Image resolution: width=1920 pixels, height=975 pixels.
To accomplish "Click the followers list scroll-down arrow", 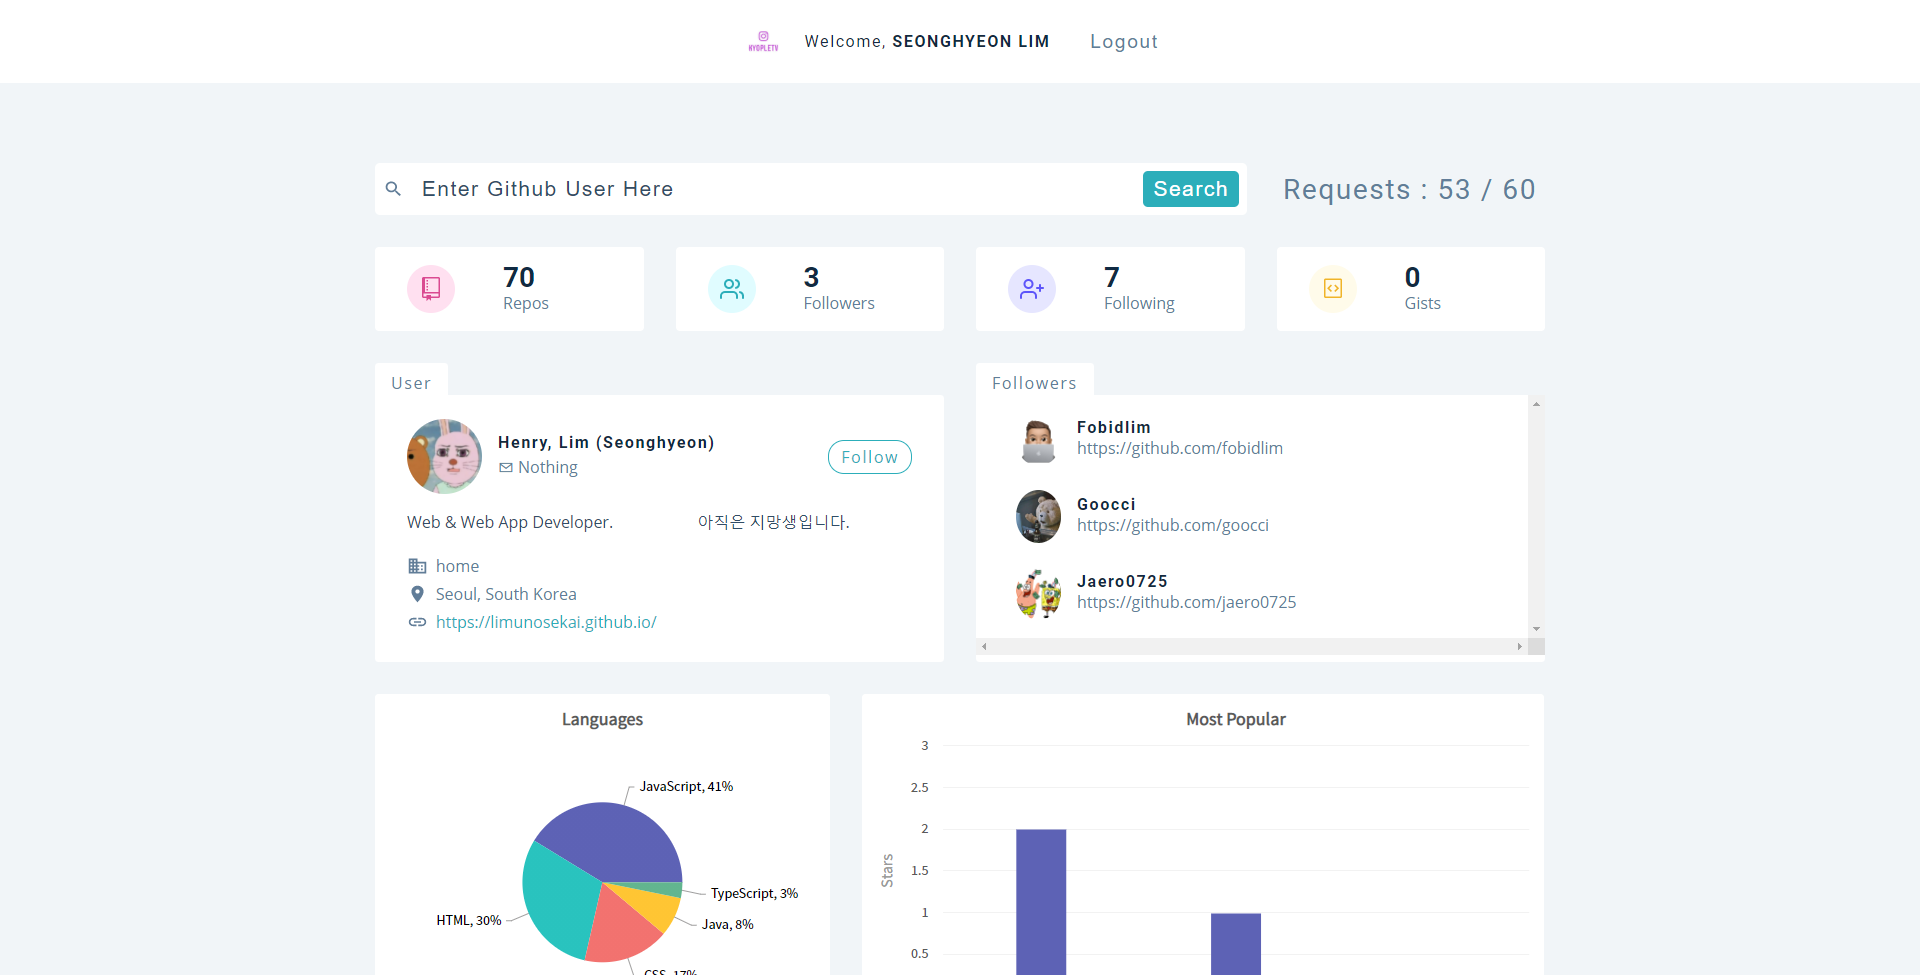I will pos(1536,629).
